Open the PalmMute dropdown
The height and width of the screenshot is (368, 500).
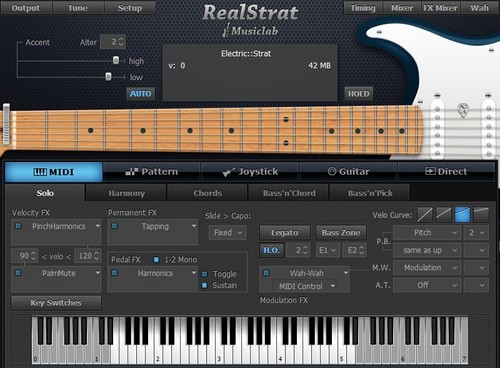coord(97,273)
